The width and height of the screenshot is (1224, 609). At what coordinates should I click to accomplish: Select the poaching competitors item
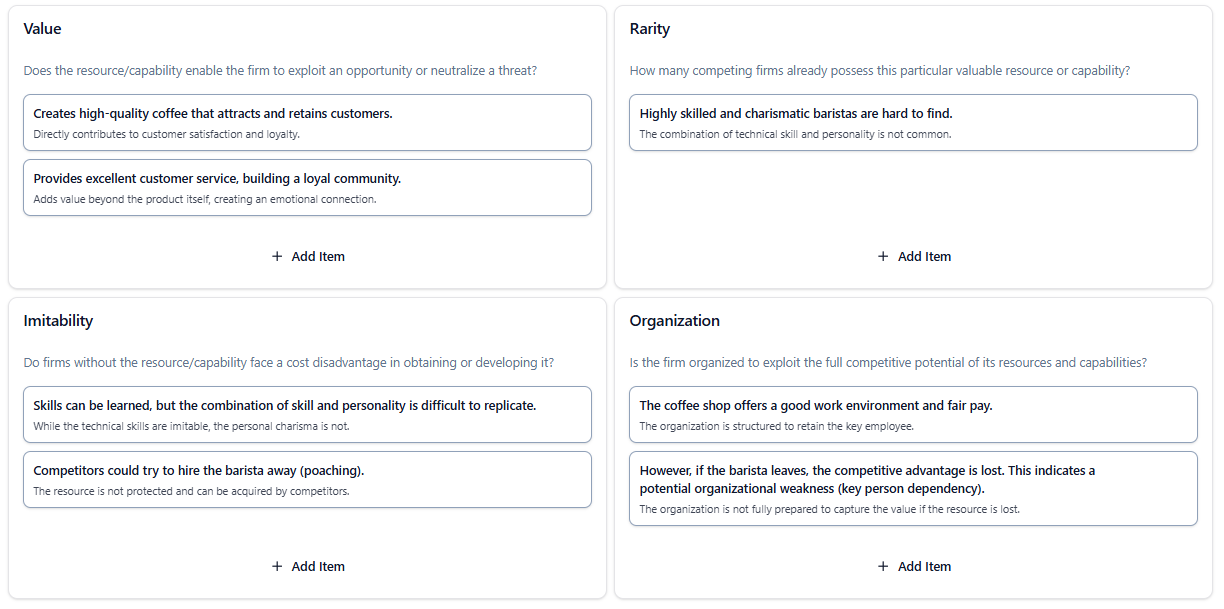point(308,480)
